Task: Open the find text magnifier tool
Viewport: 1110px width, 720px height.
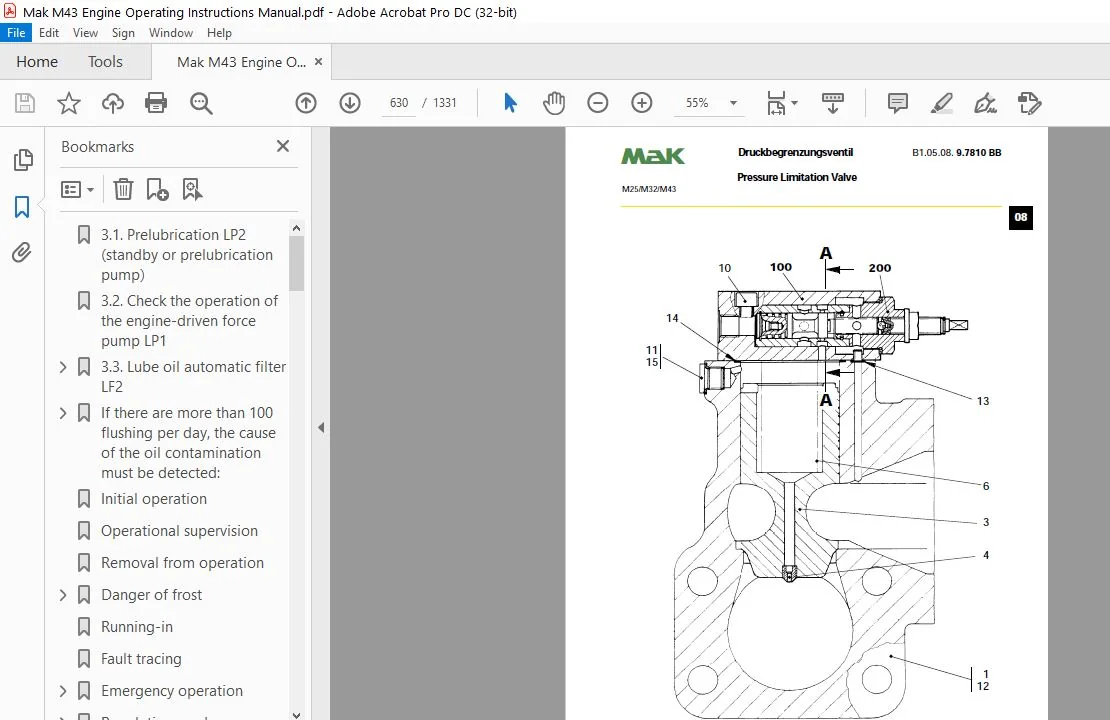Action: coord(201,103)
